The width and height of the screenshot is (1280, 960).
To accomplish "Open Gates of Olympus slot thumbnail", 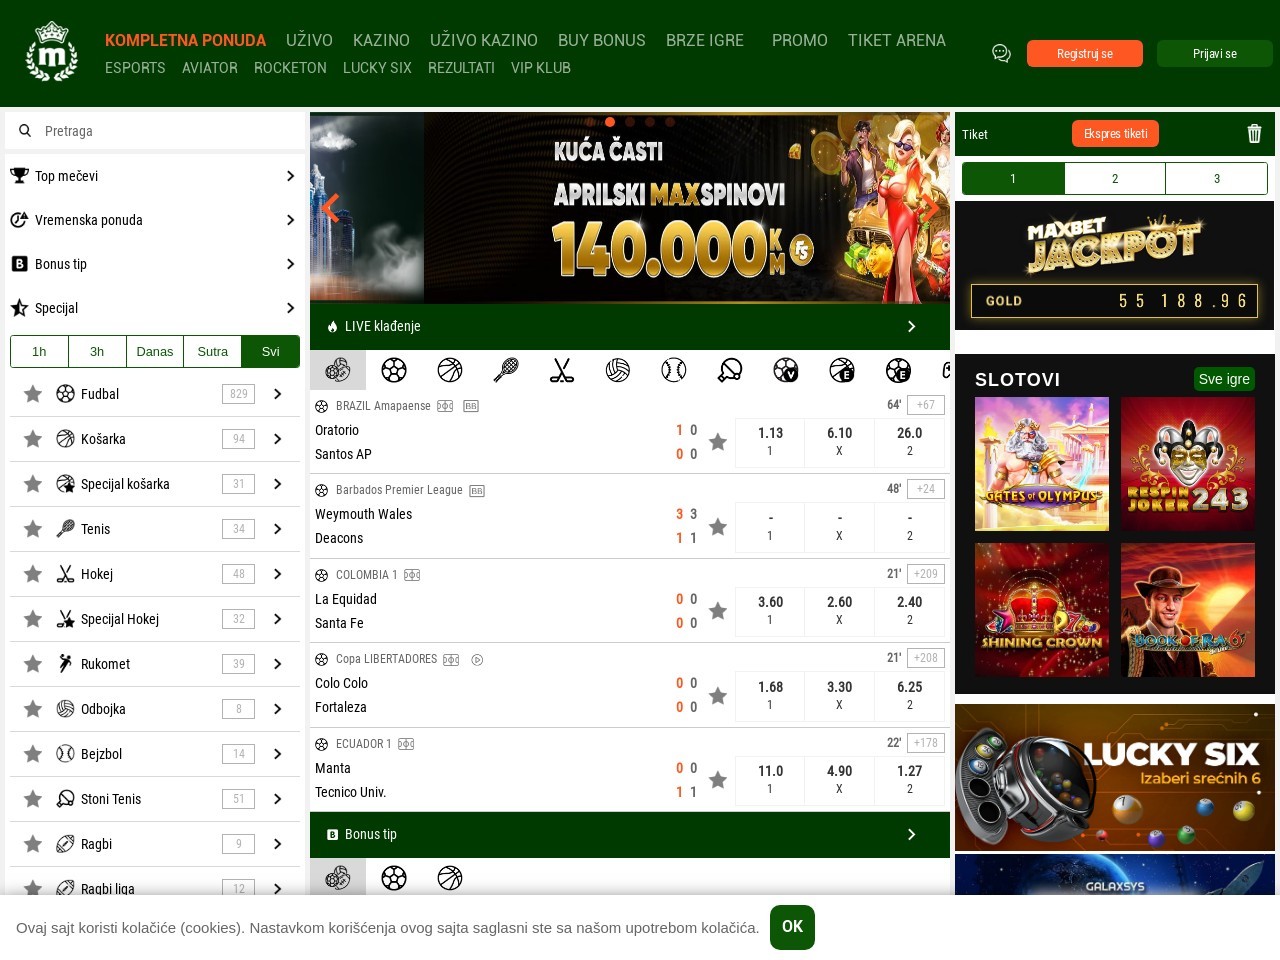I will pos(1042,464).
